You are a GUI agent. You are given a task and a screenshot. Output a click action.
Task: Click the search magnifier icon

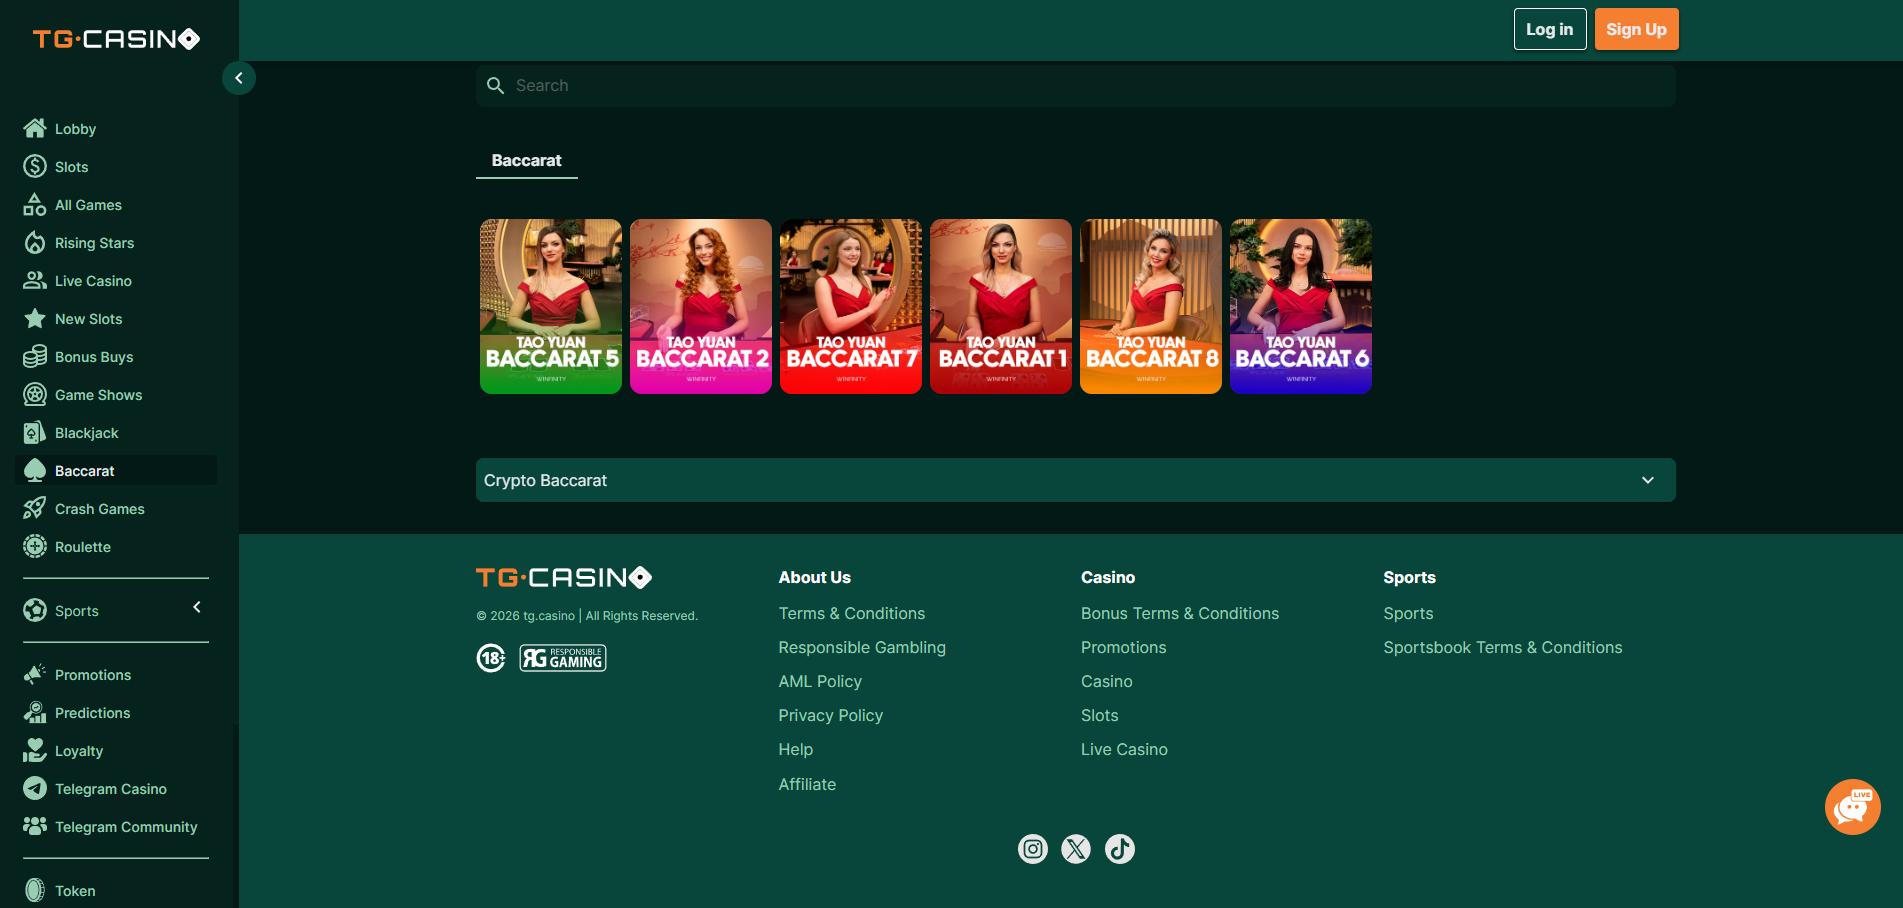pos(495,86)
